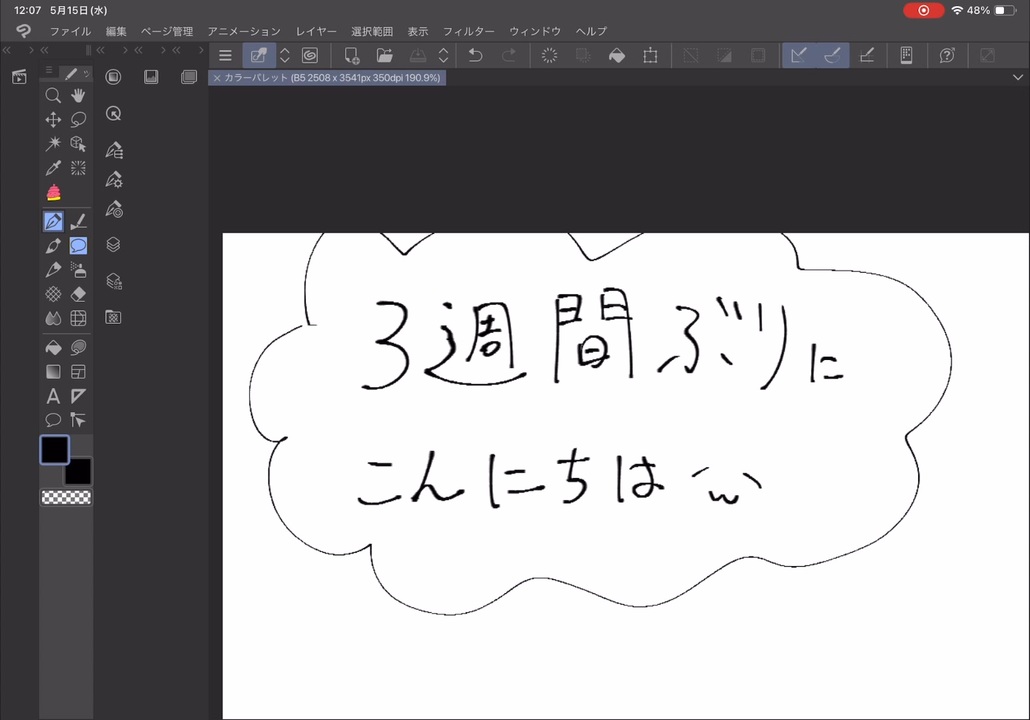Toggle snap to grid

click(x=866, y=56)
